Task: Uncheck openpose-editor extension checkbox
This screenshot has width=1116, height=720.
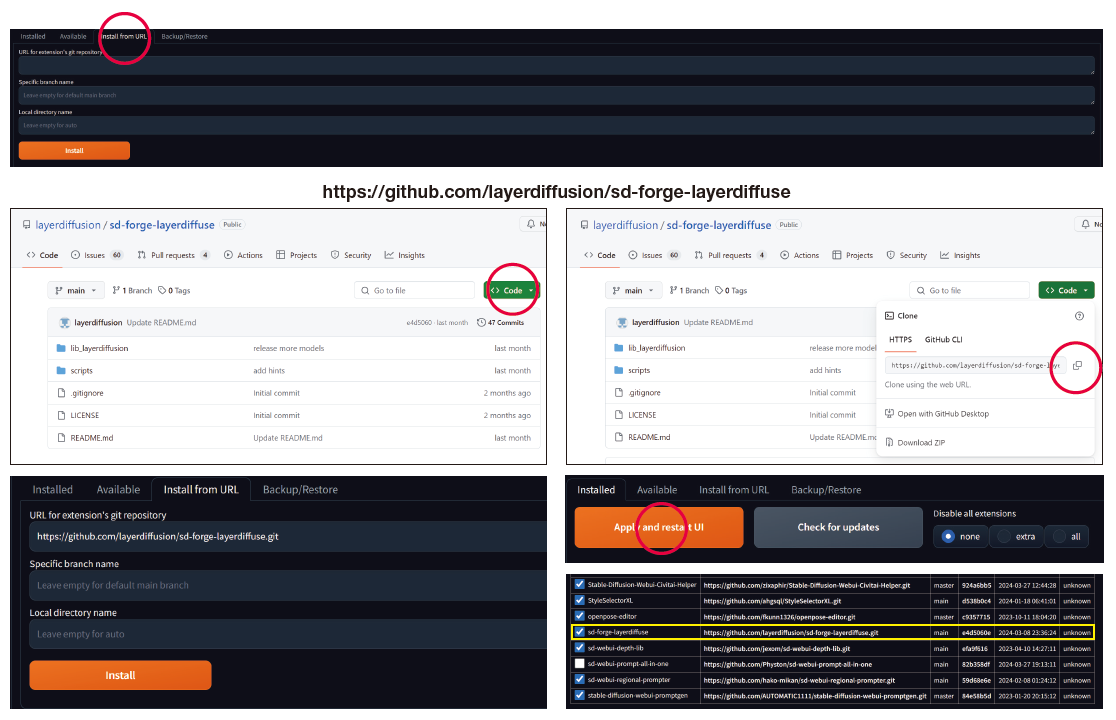Action: pyautogui.click(x=579, y=616)
